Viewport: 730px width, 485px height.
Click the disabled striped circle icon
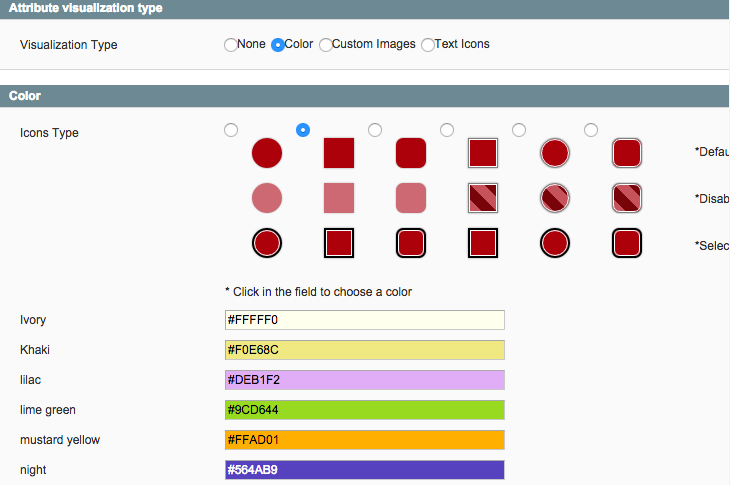(x=555, y=198)
